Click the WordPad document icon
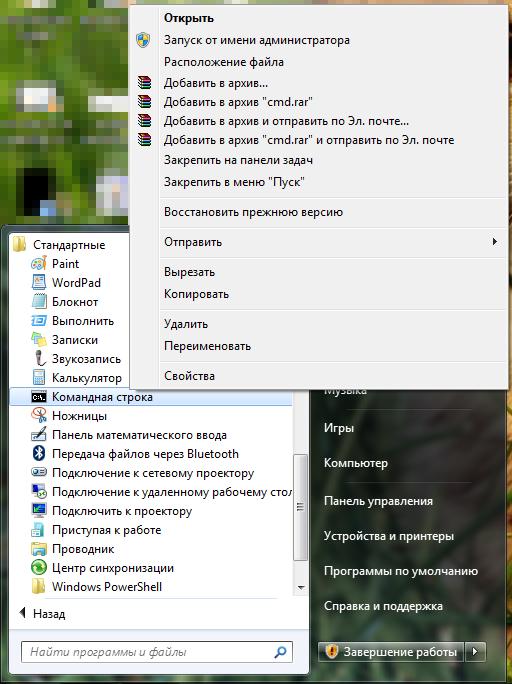512x684 pixels. pos(39,283)
